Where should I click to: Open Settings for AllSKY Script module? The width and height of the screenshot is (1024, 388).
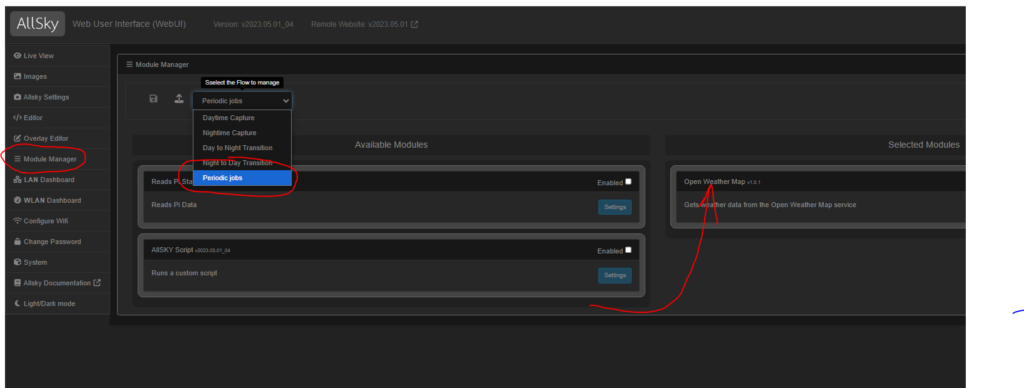tap(615, 275)
